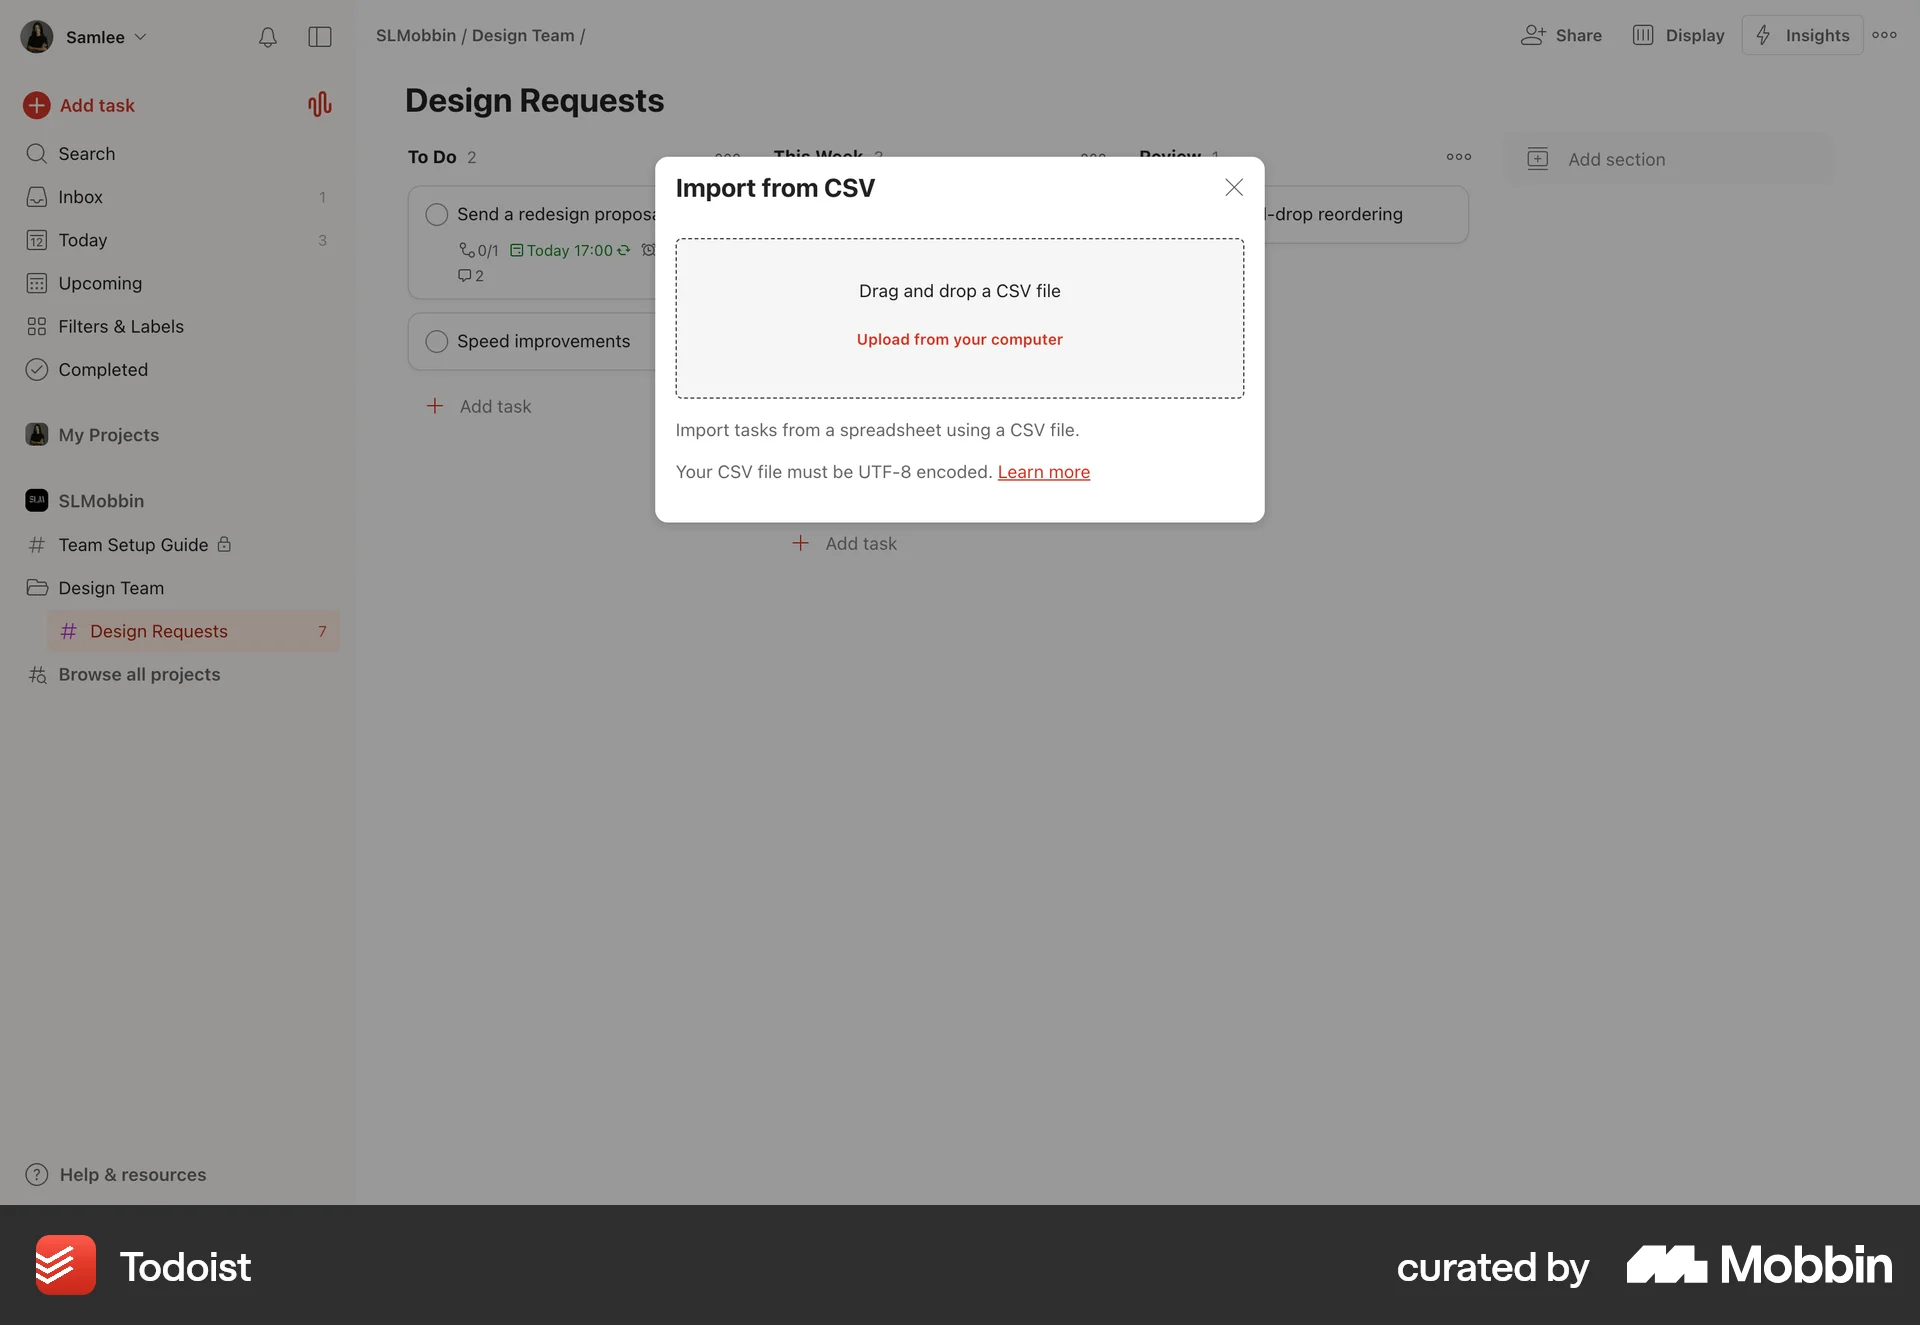Open the Learn more link
The width and height of the screenshot is (1920, 1325).
click(1043, 471)
